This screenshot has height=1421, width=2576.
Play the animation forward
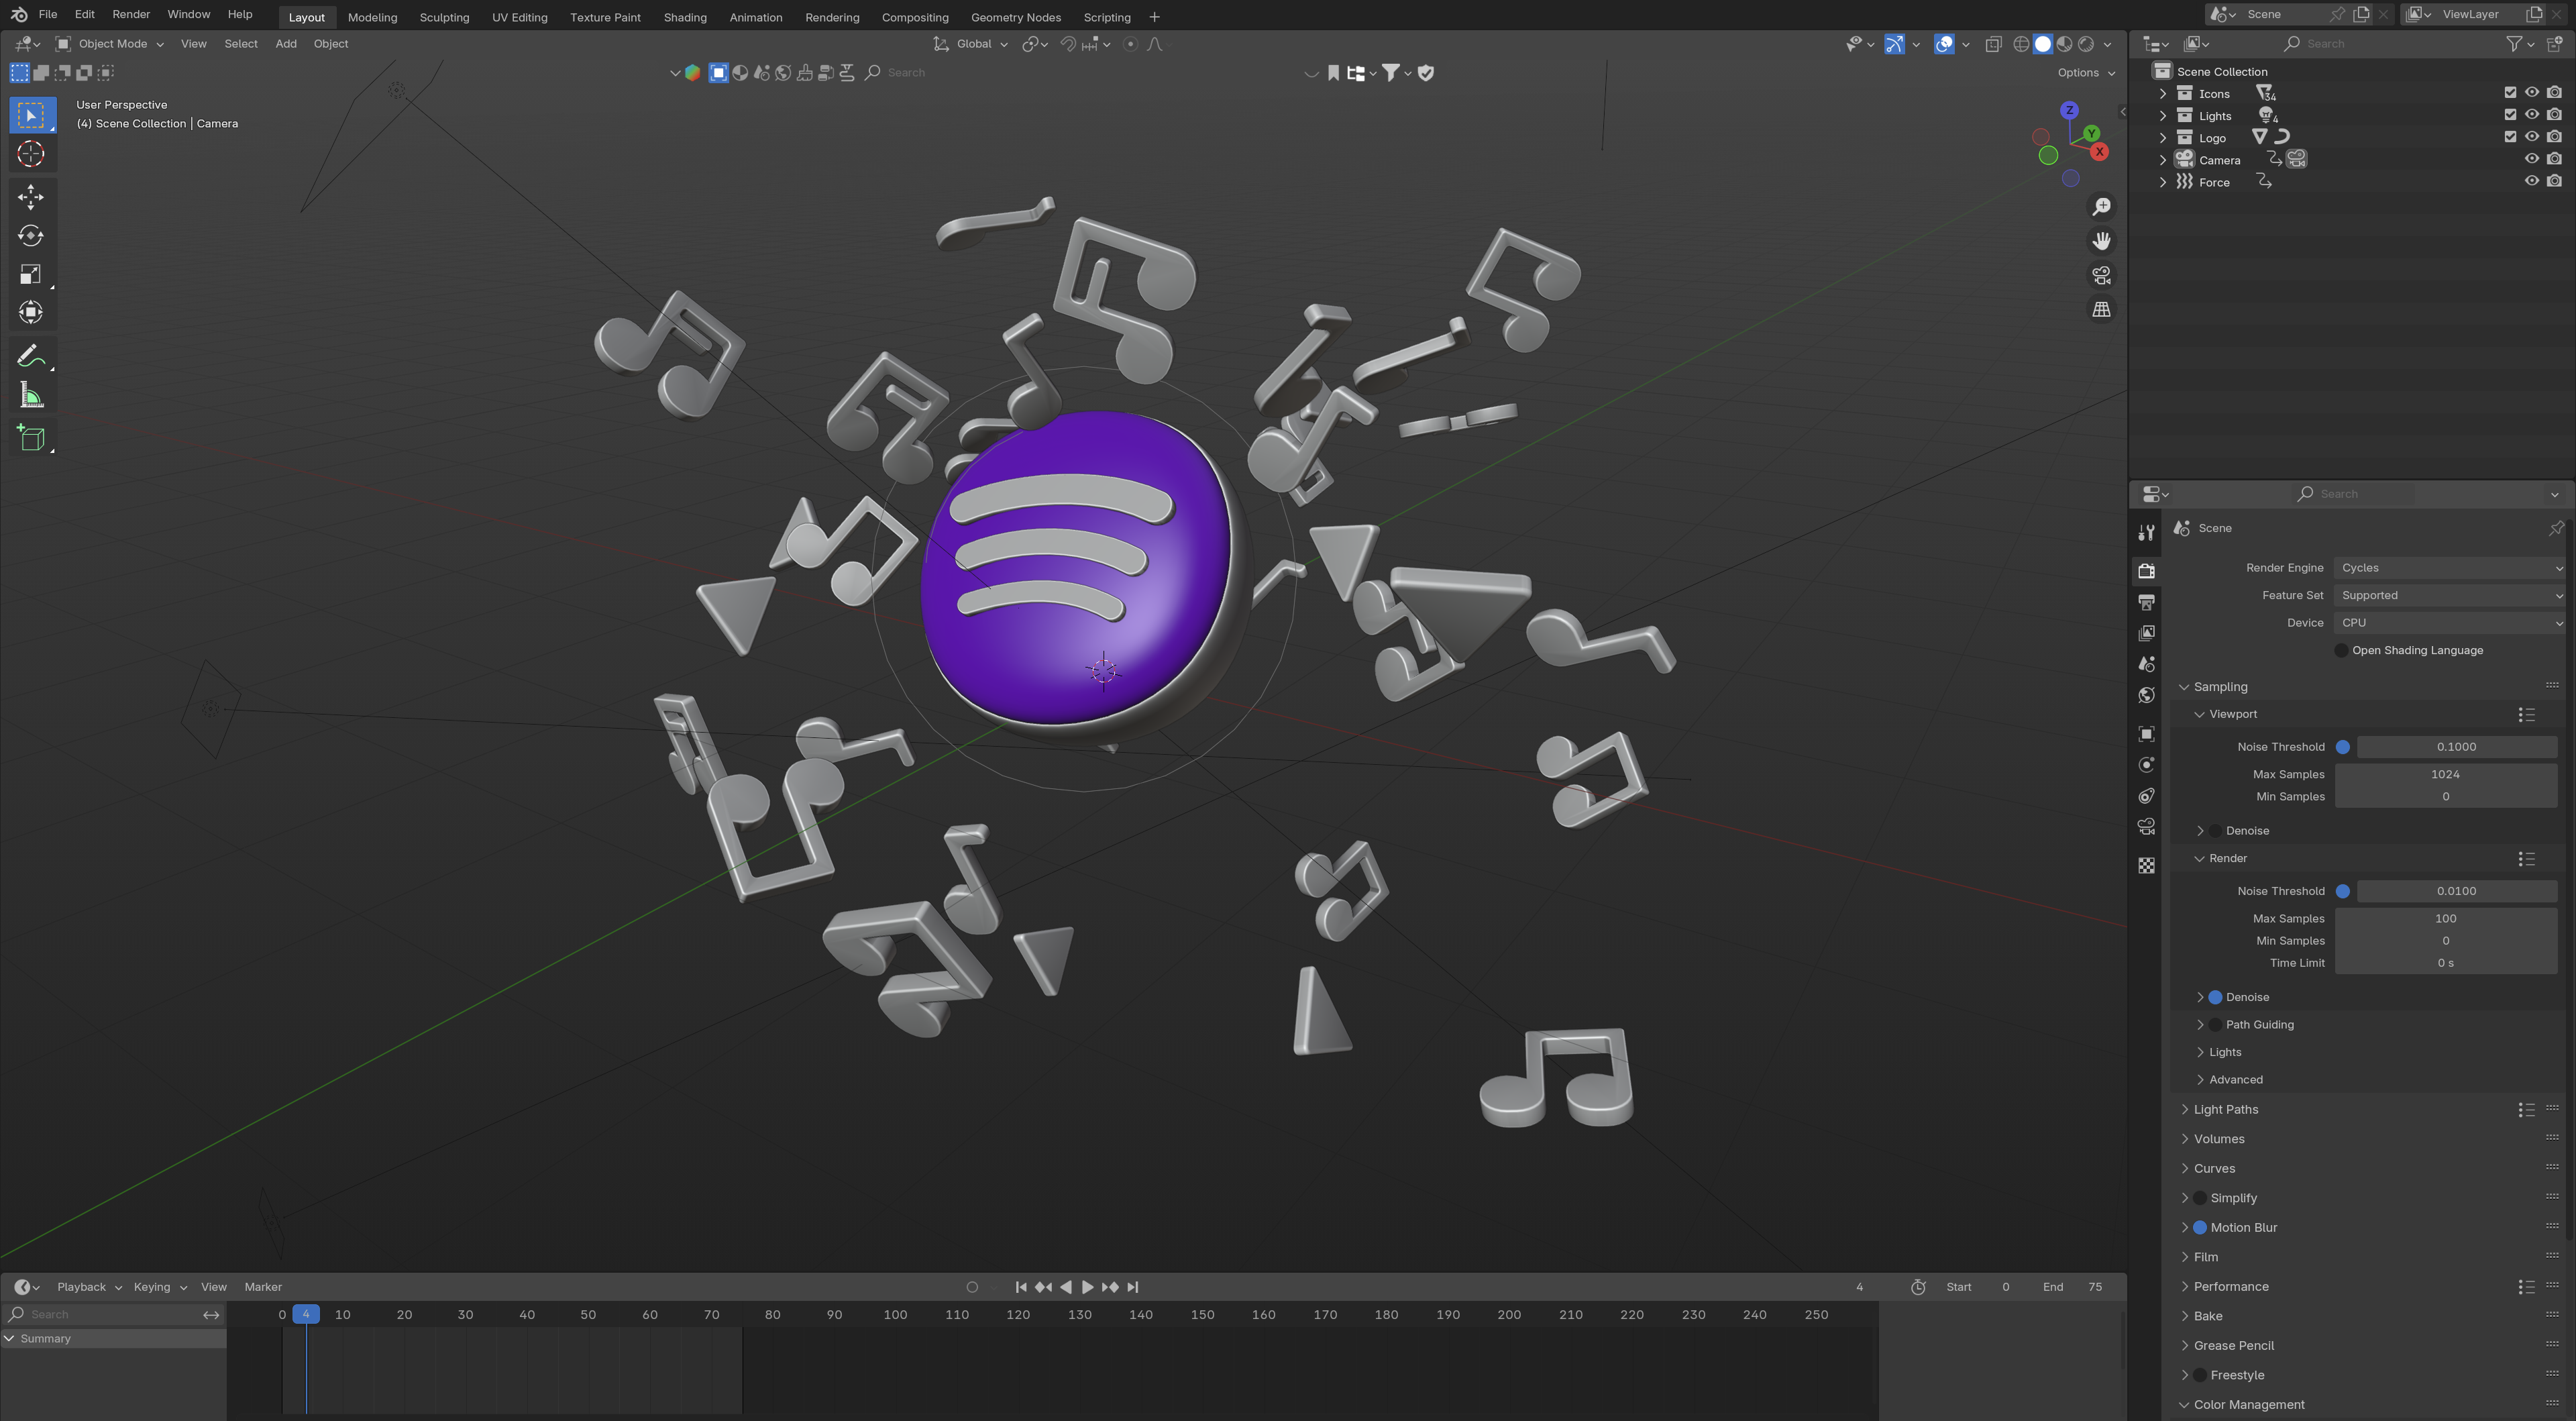coord(1087,1287)
